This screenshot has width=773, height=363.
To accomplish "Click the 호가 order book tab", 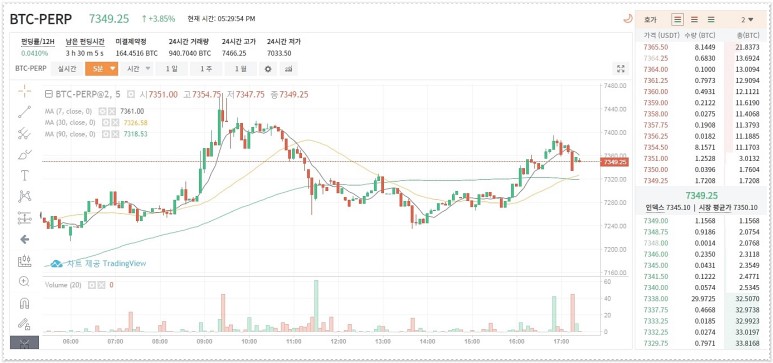I will click(650, 20).
